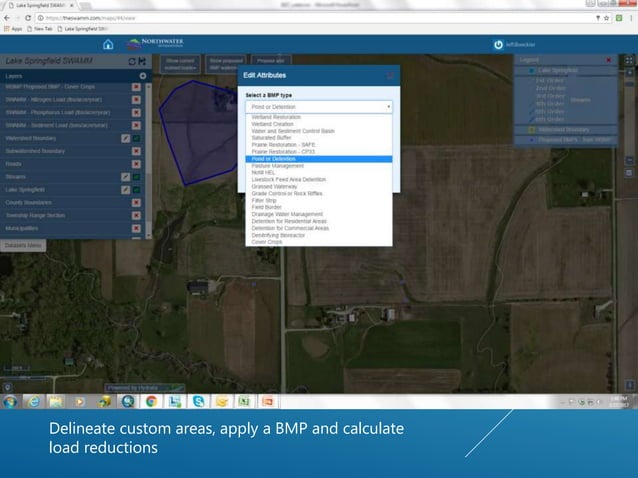Image resolution: width=638 pixels, height=478 pixels.
Task: Toggle Lake Springfield layer green checkbox
Action: coord(136,190)
